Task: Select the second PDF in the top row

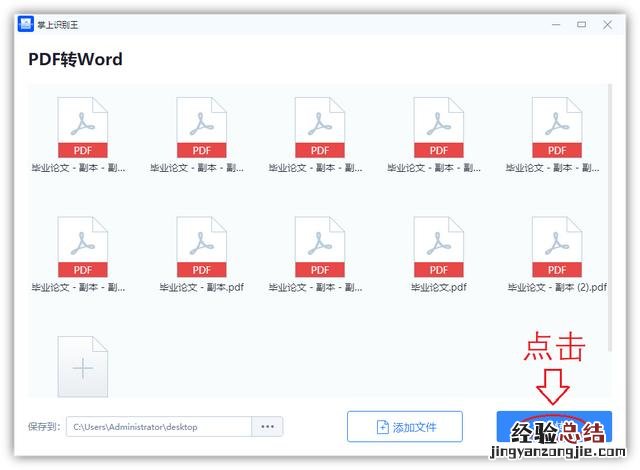Action: [x=201, y=128]
